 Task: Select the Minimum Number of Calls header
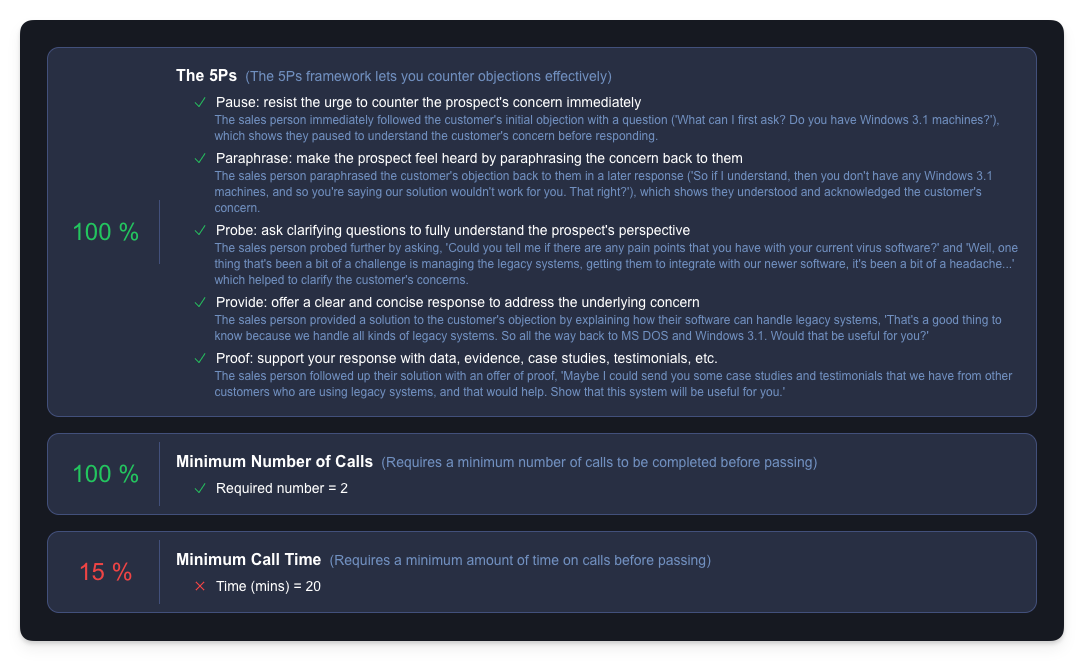(275, 462)
